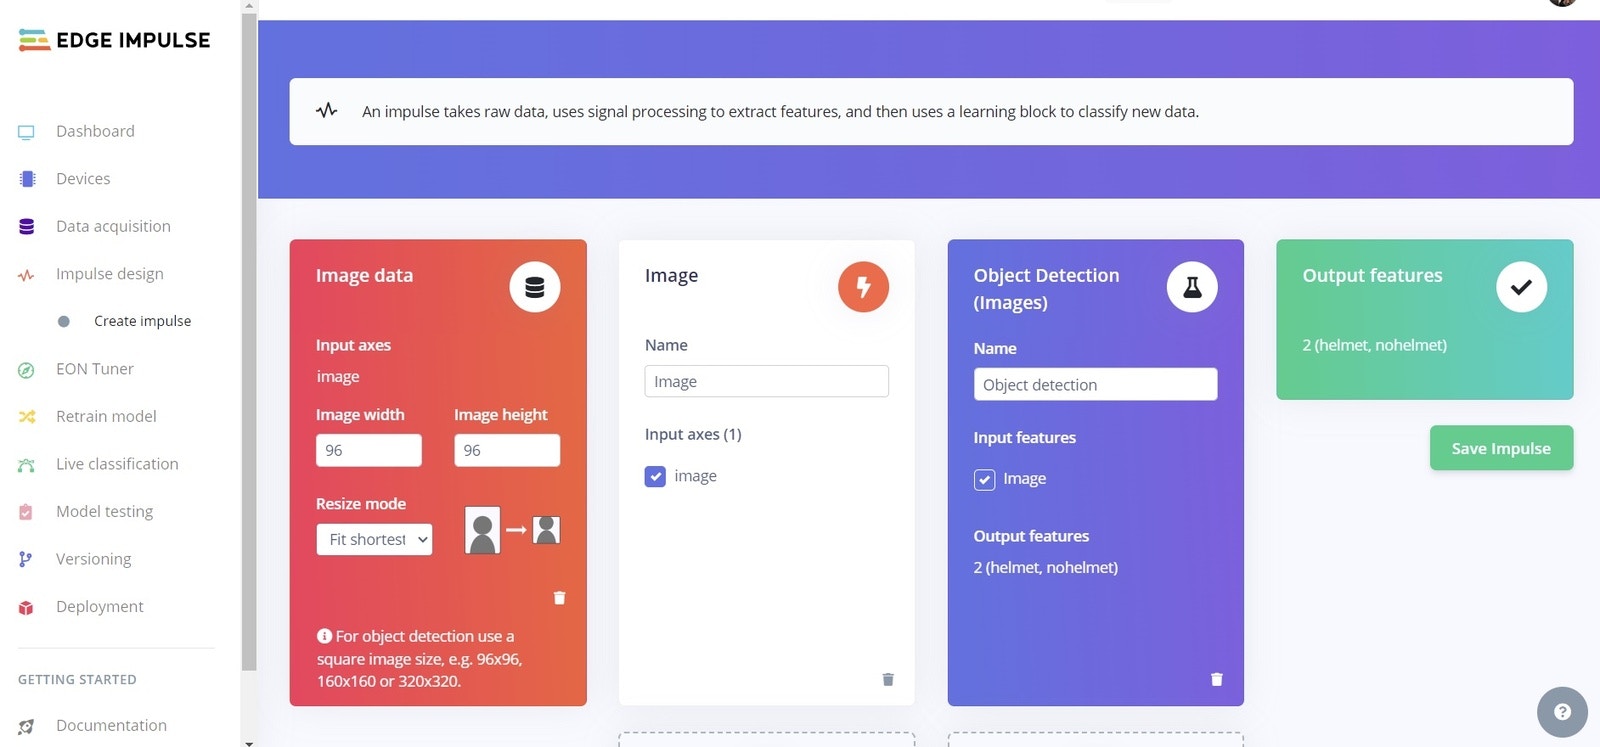1600x747 pixels.
Task: Click the Input axes (1) label
Action: [693, 435]
